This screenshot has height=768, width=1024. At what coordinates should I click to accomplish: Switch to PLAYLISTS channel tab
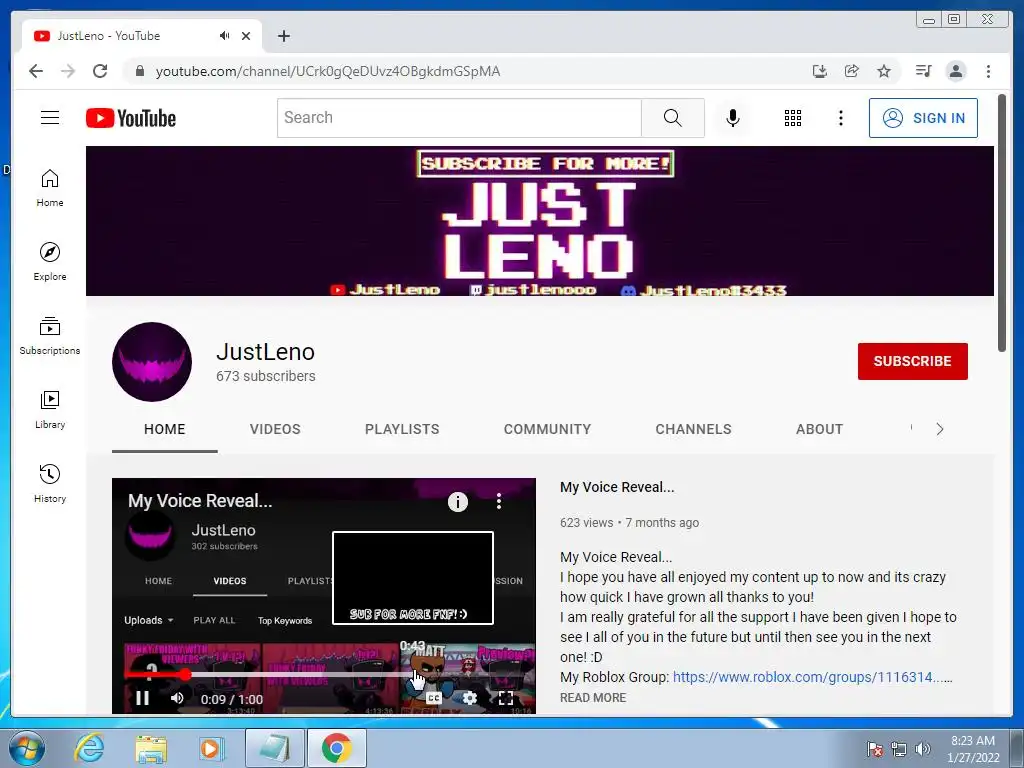coord(402,429)
